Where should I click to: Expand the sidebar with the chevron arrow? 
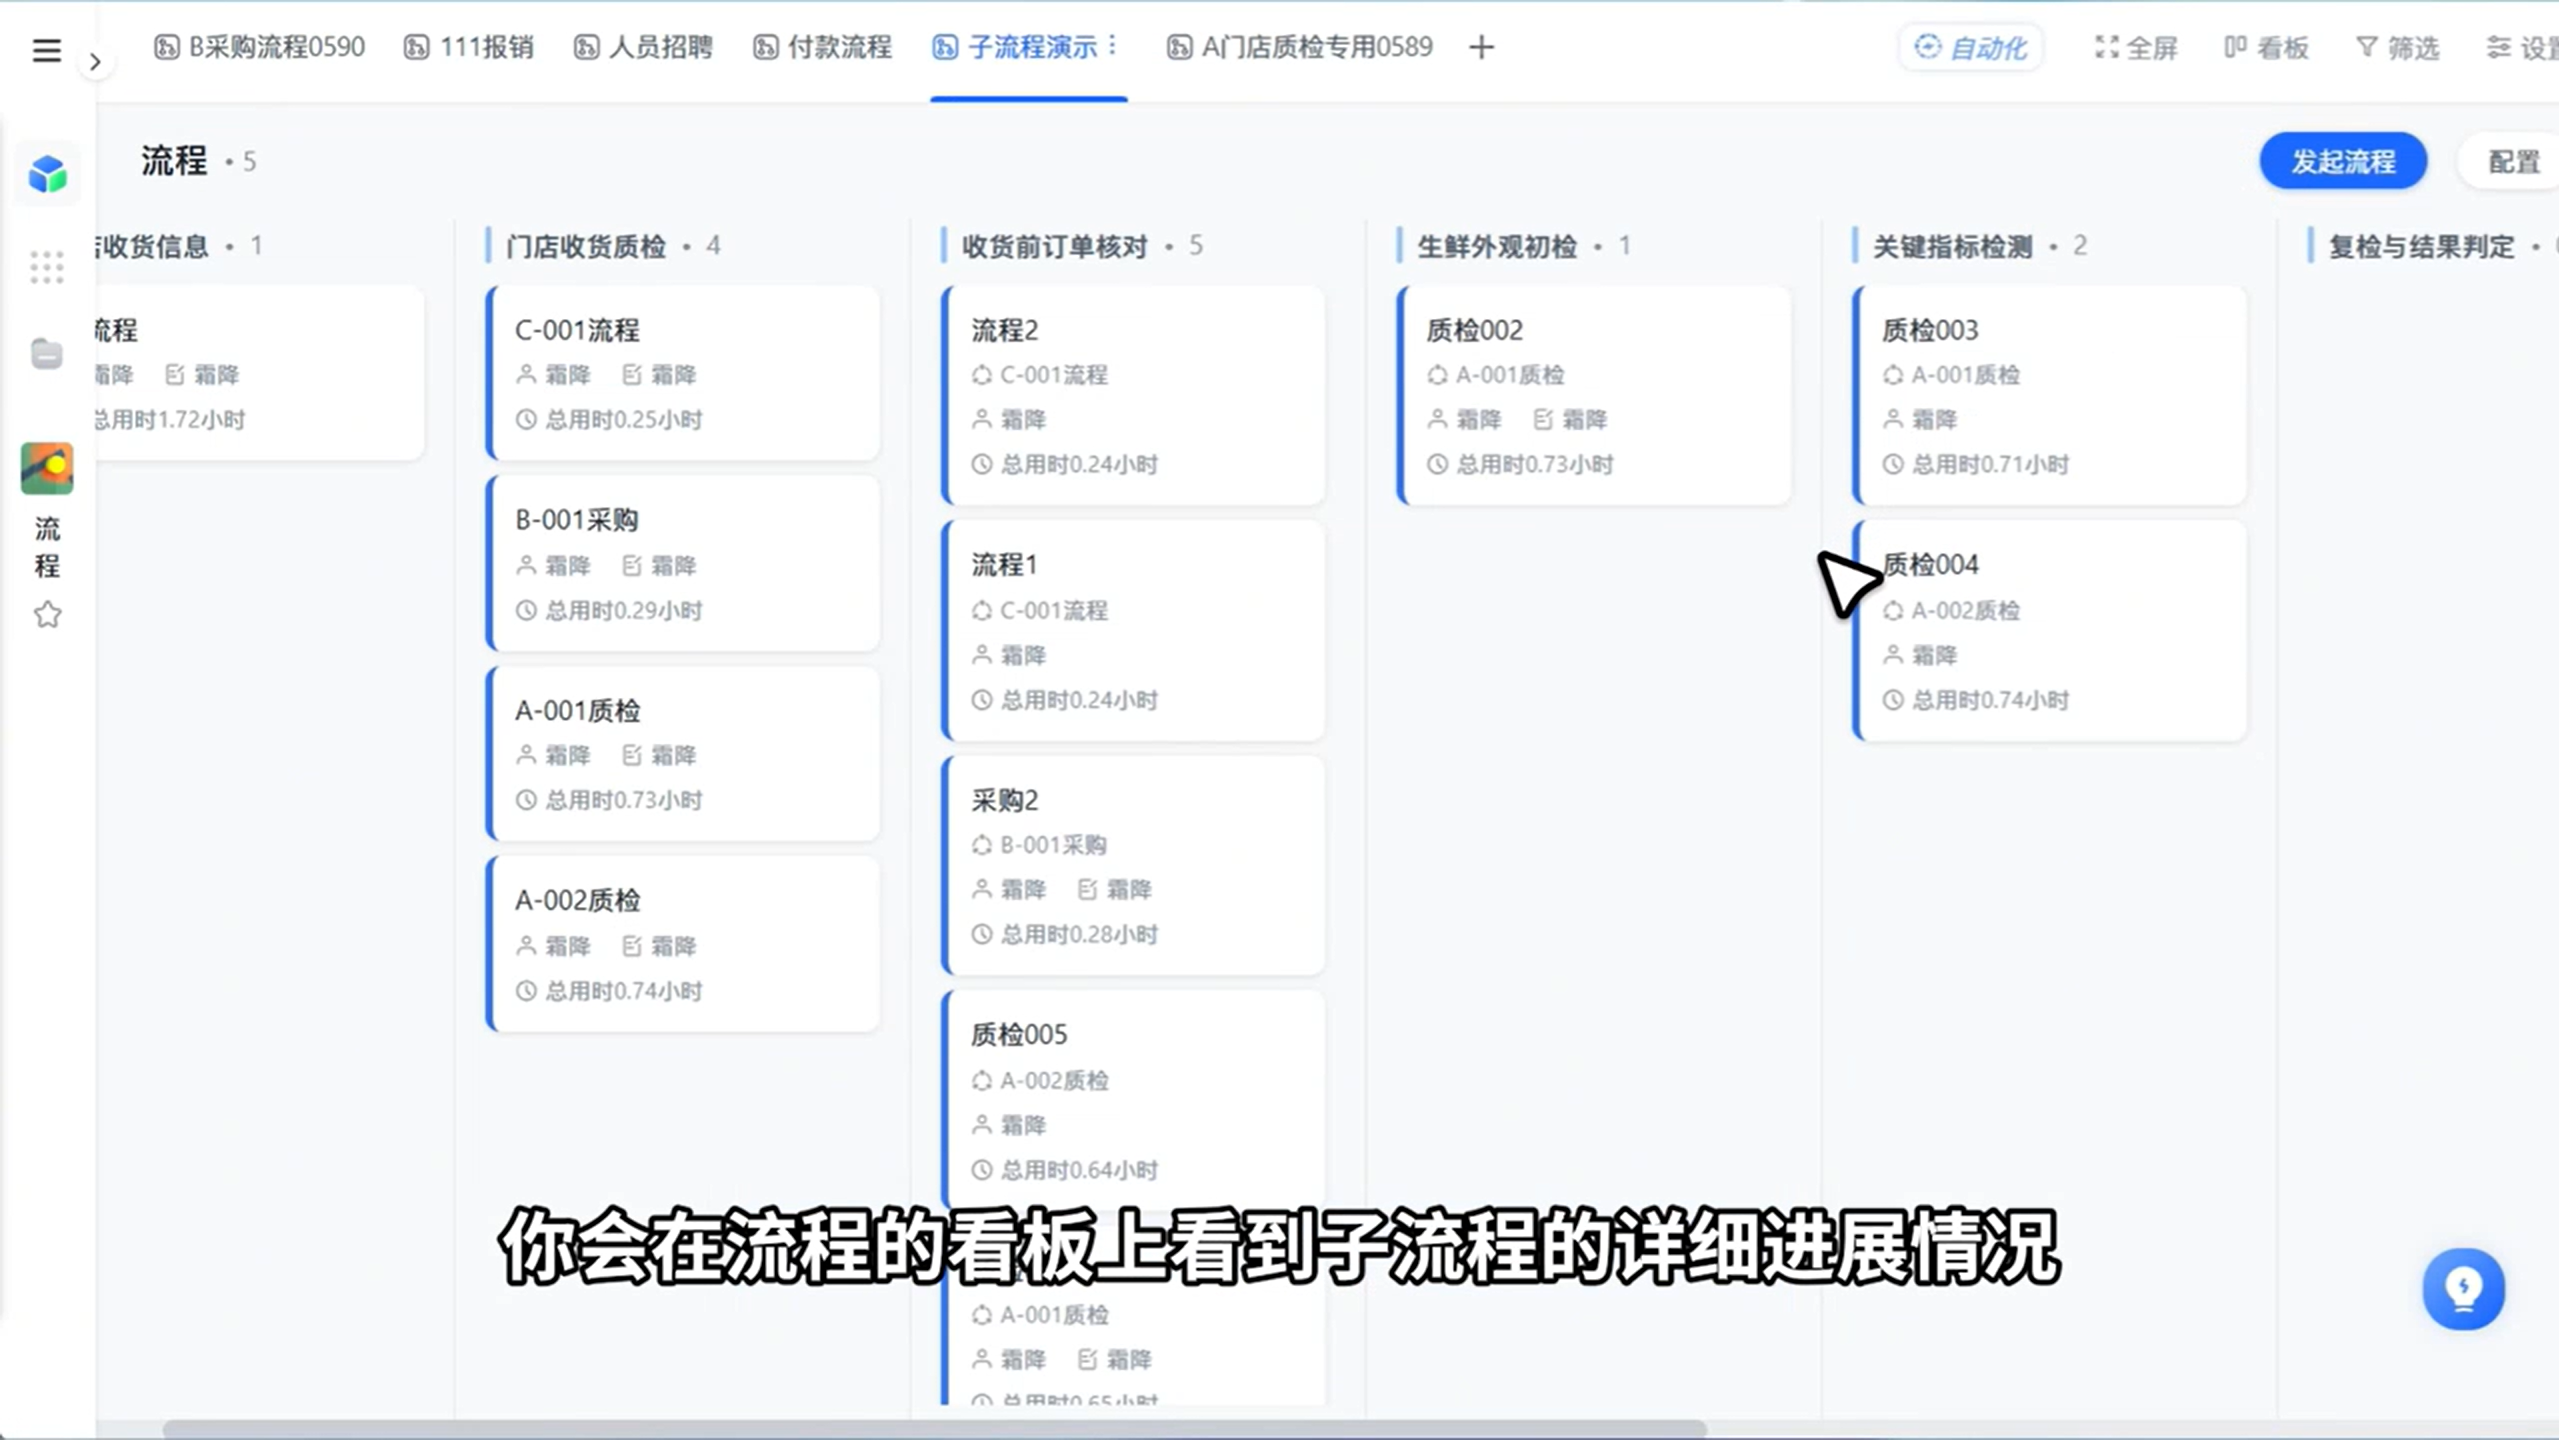tap(95, 62)
